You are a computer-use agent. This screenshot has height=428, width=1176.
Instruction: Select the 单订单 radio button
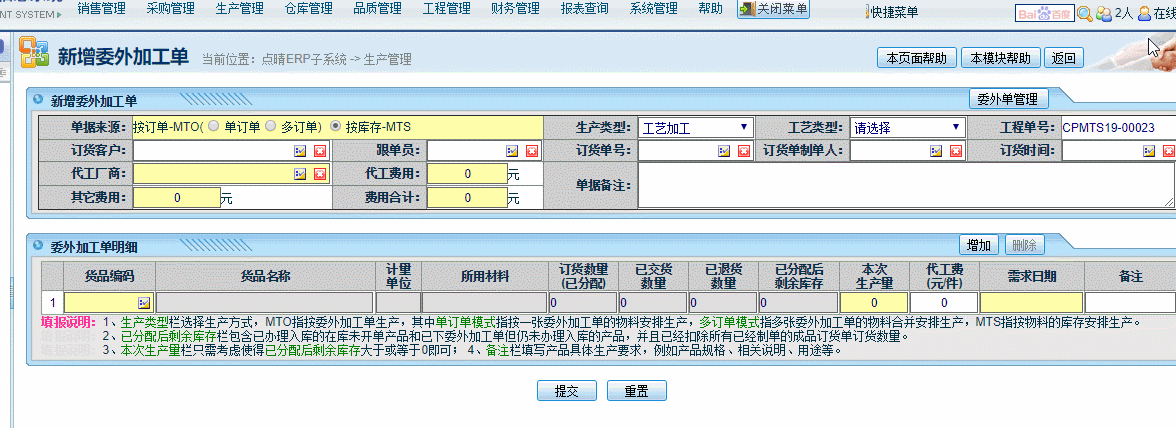(213, 127)
